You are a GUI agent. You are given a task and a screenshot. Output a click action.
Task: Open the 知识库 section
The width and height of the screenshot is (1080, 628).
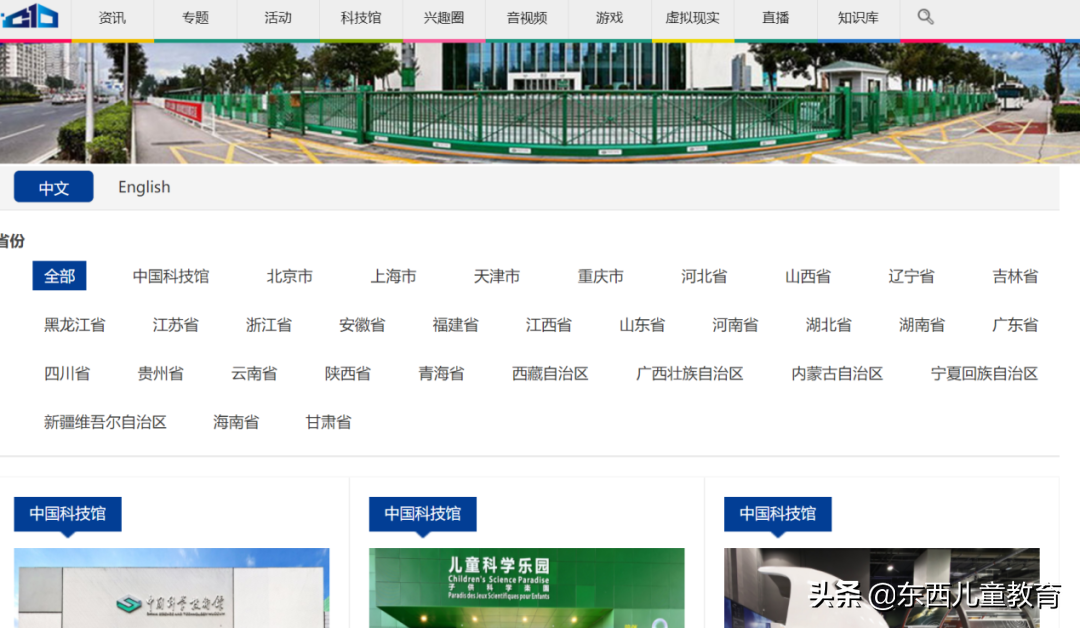(858, 16)
